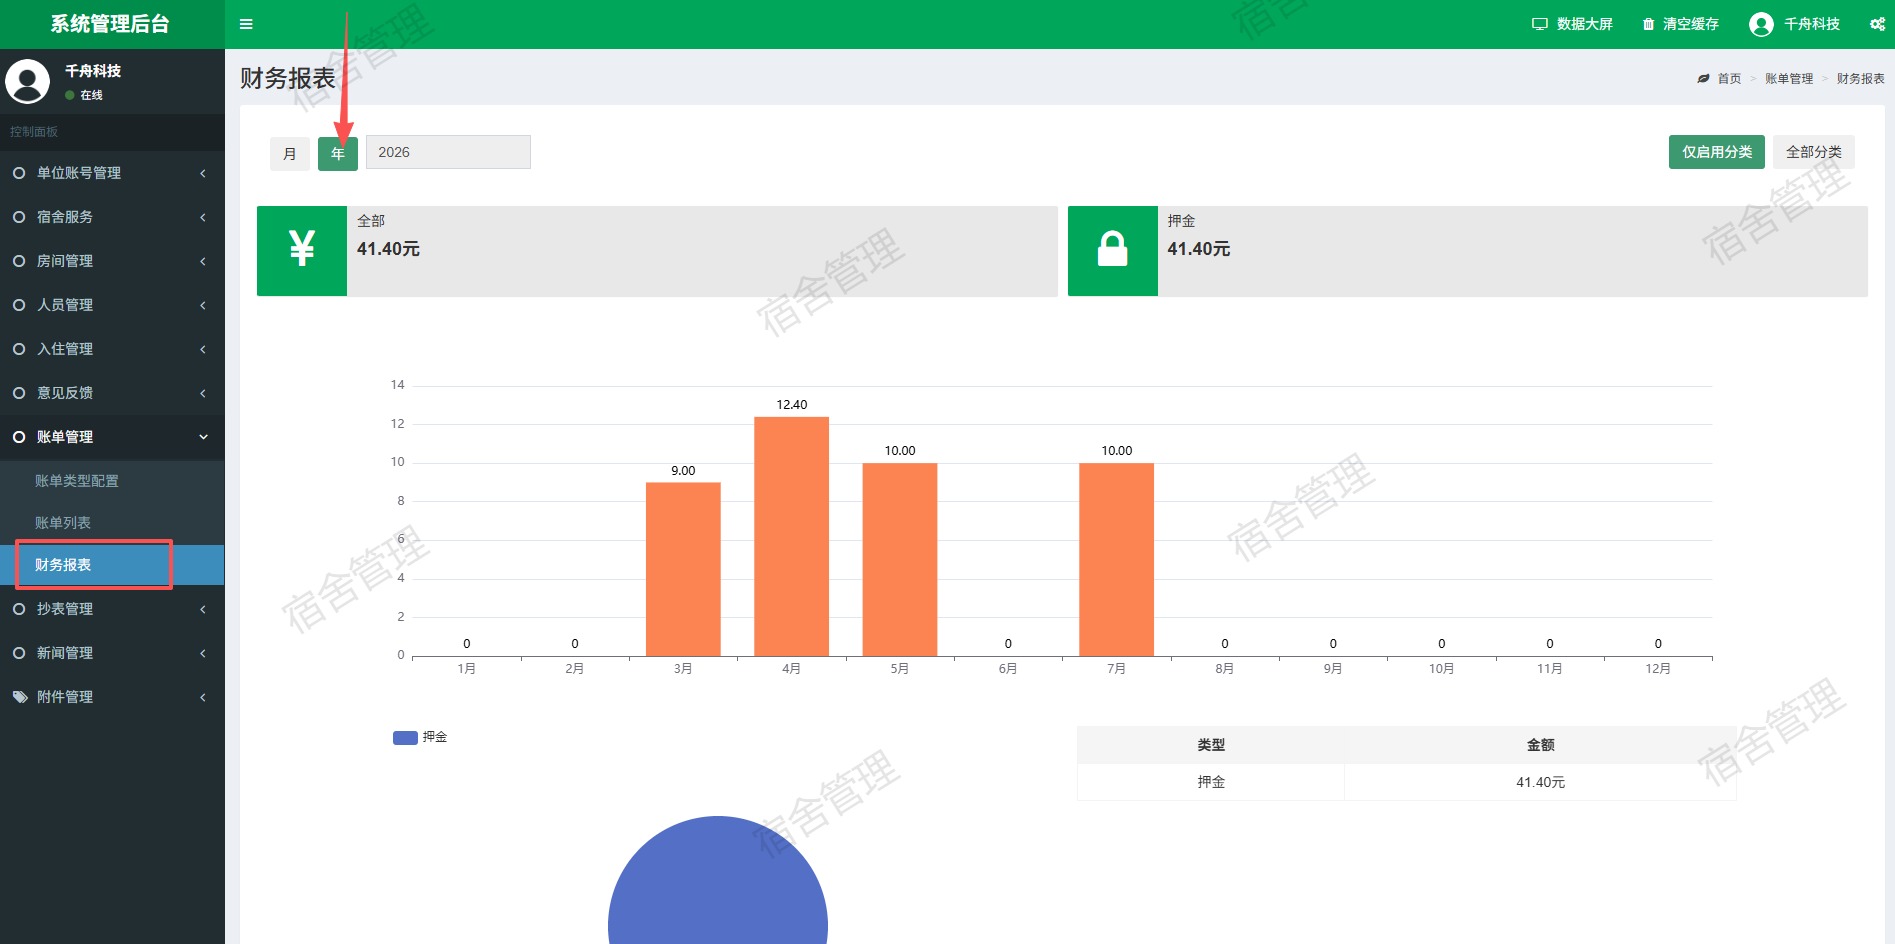Click the 系统管理后台 logo title
1895x944 pixels.
[x=110, y=24]
